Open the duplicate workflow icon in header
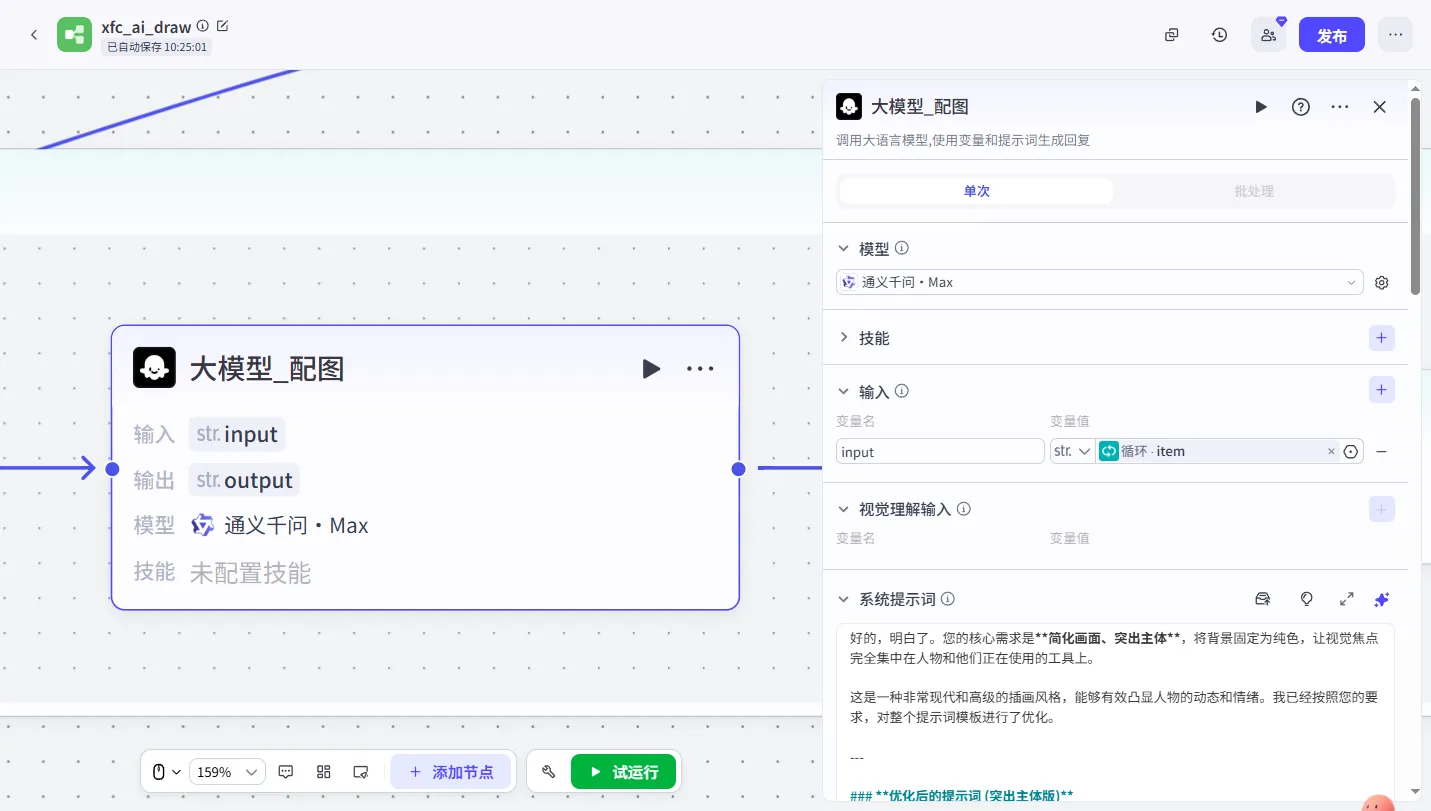1431x811 pixels. click(1172, 35)
